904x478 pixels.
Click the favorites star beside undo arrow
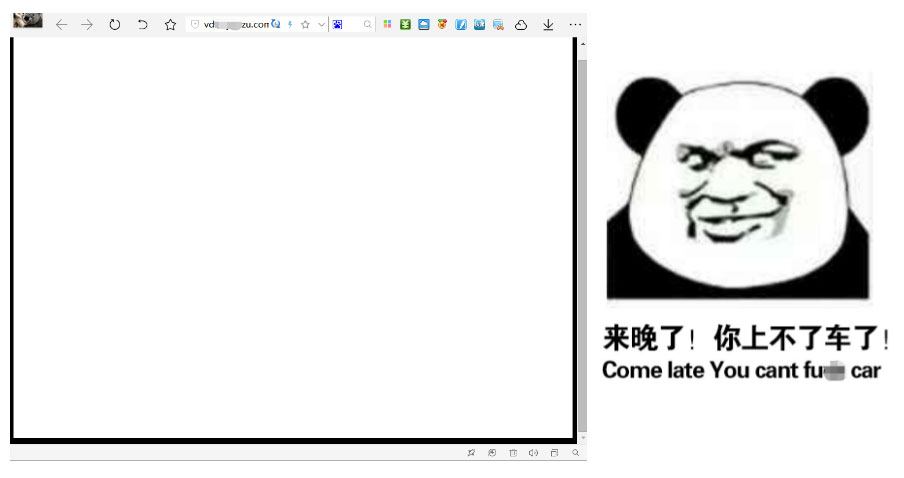[x=170, y=25]
